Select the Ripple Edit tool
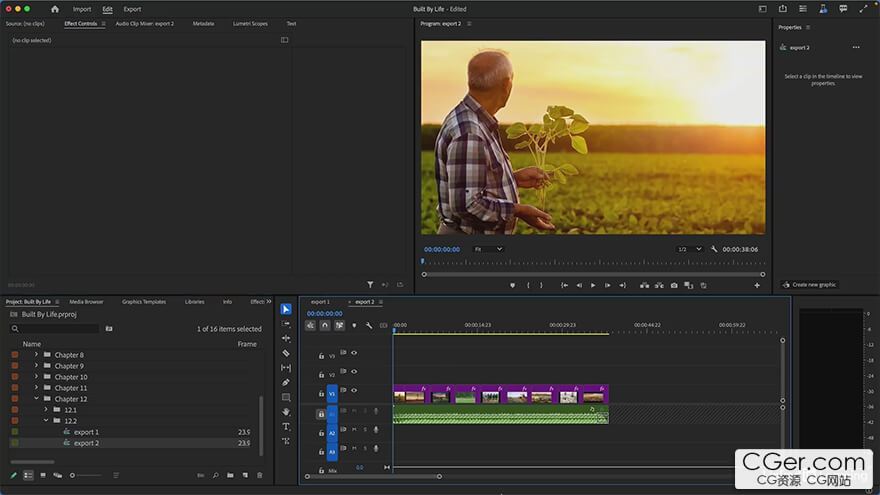880x495 pixels. coord(286,338)
